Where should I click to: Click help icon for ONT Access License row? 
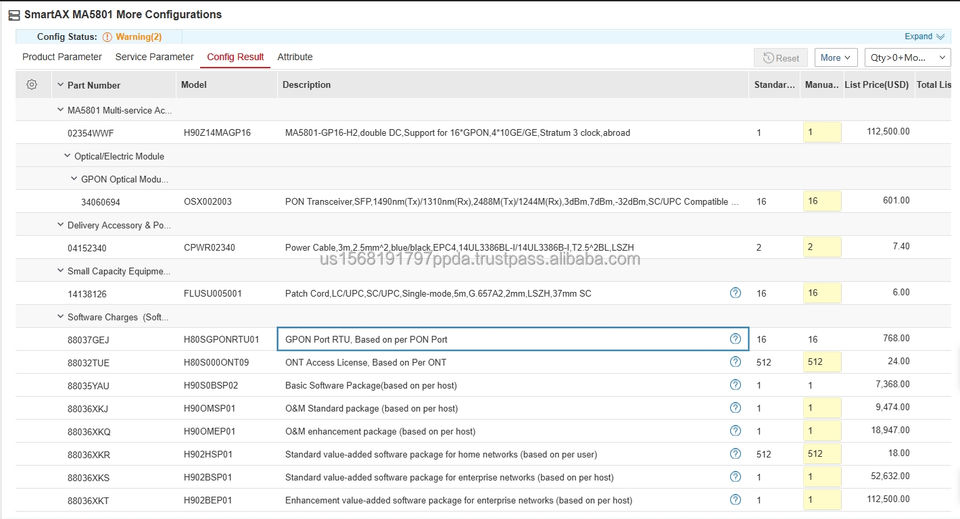click(x=735, y=362)
